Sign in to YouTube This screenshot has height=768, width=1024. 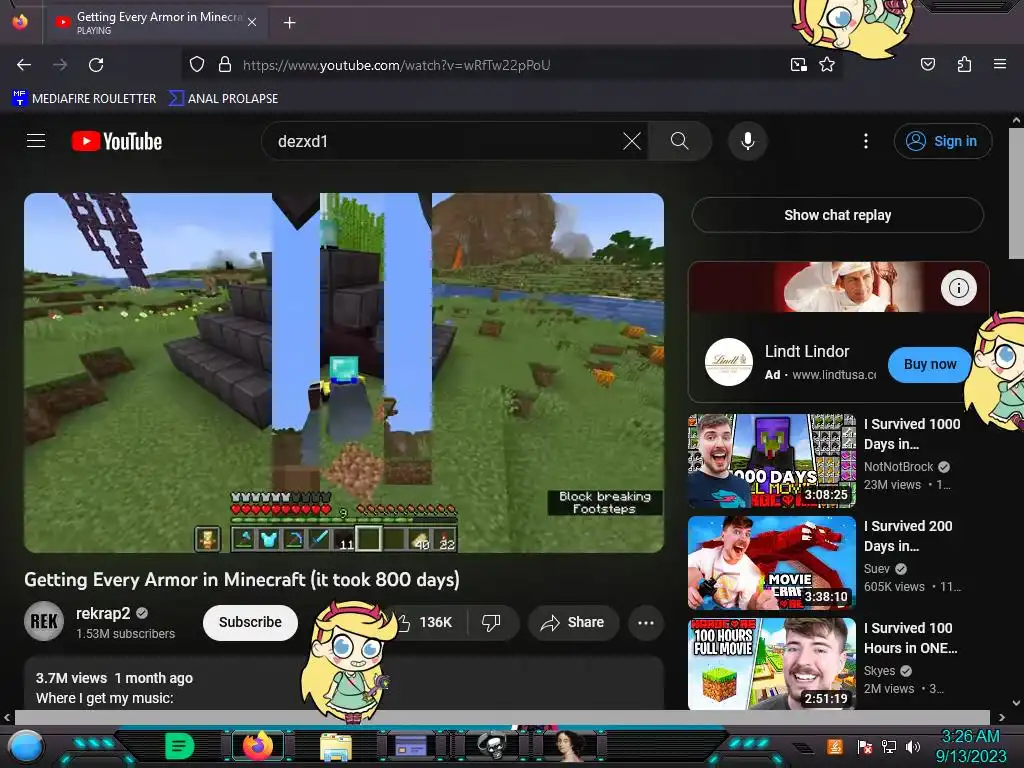(x=942, y=141)
